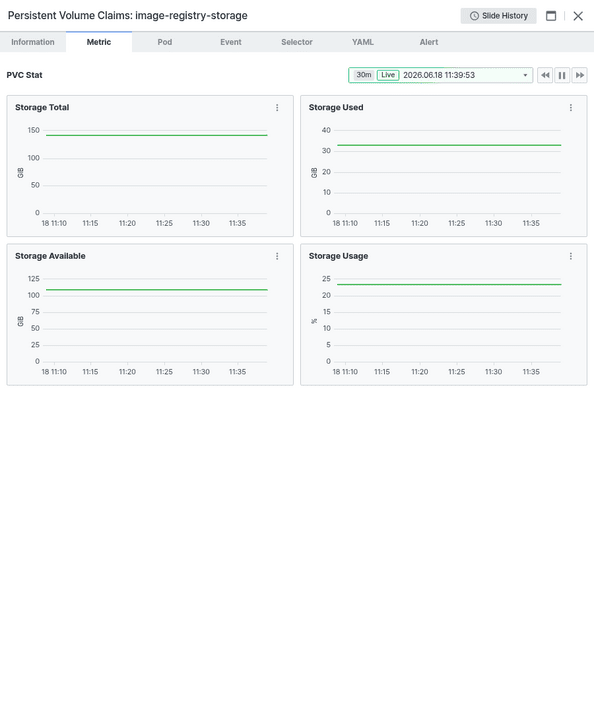This screenshot has width=594, height=713.
Task: Step forward in time range
Action: (579, 75)
